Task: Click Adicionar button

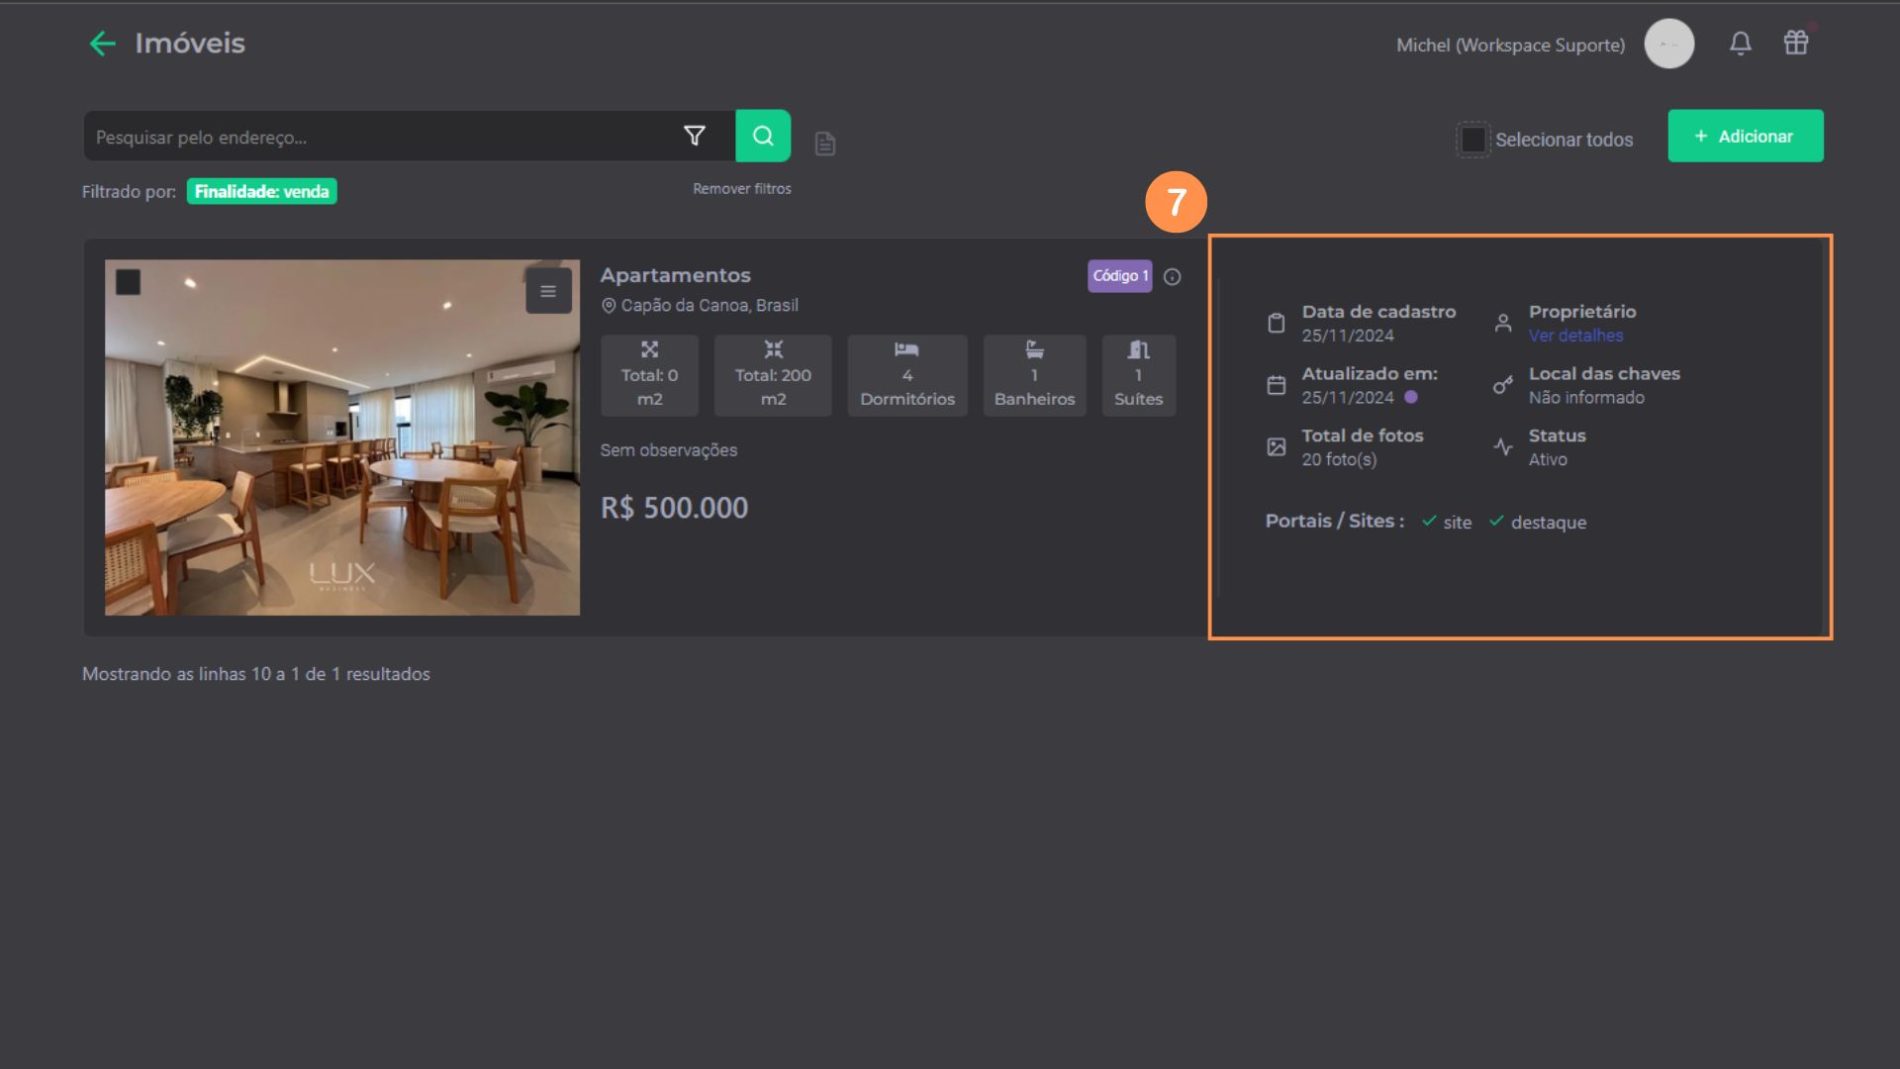Action: point(1745,136)
